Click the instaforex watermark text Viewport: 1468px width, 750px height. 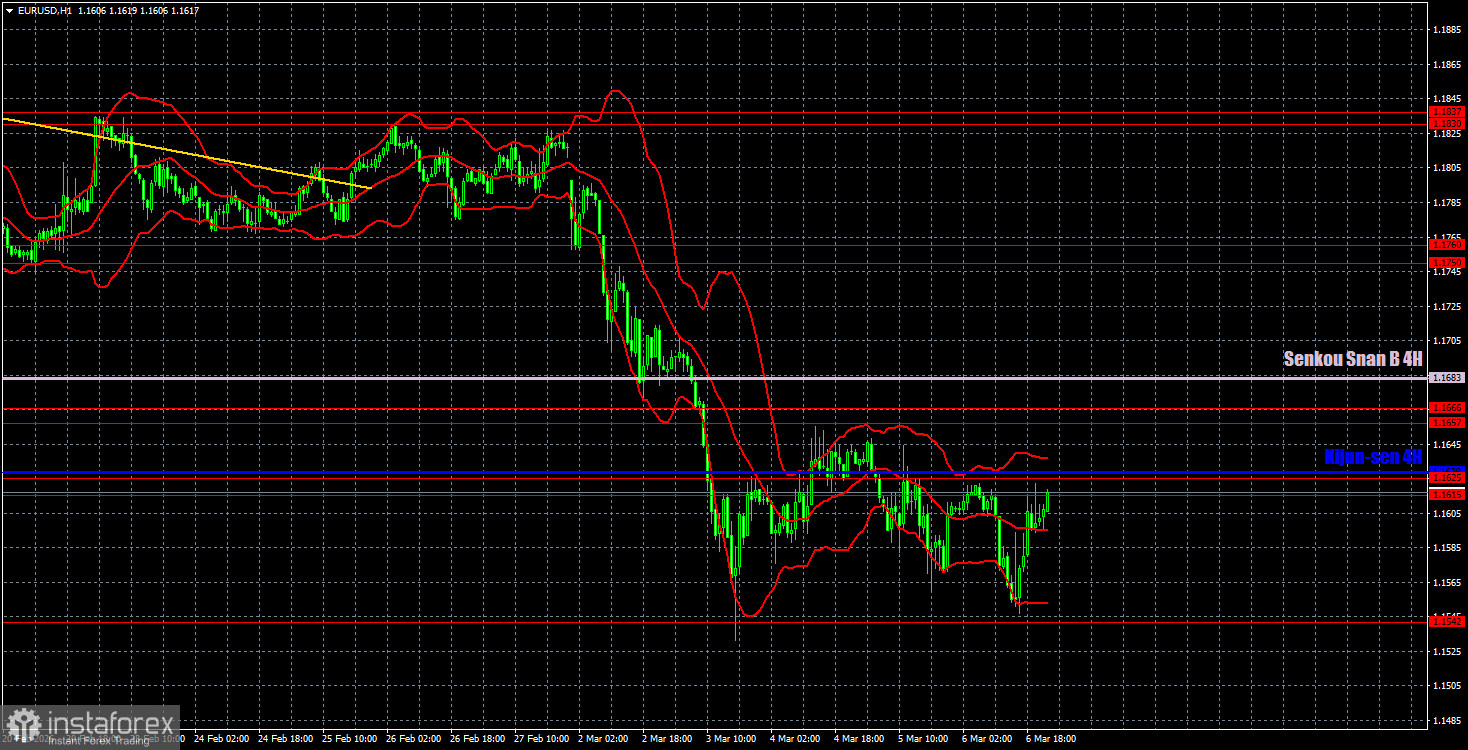point(111,721)
